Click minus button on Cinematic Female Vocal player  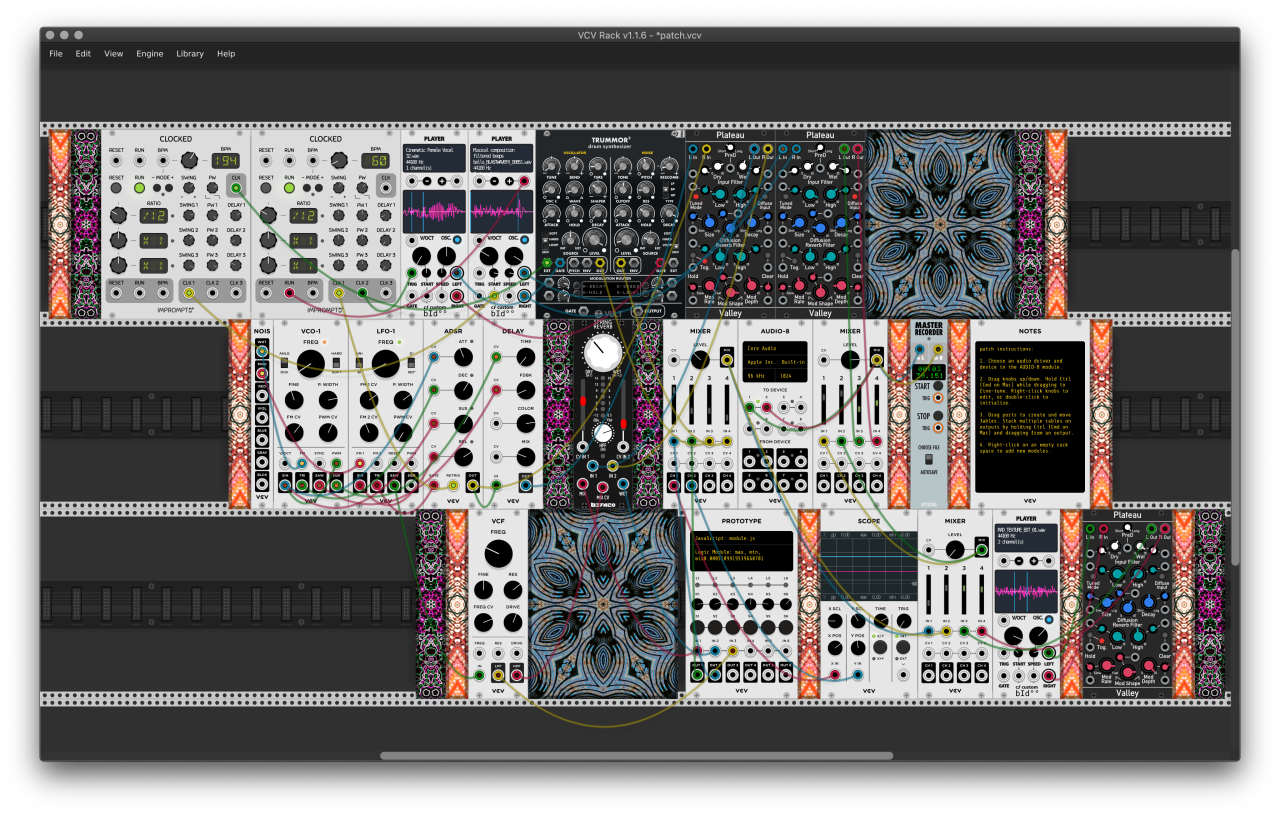coord(427,182)
